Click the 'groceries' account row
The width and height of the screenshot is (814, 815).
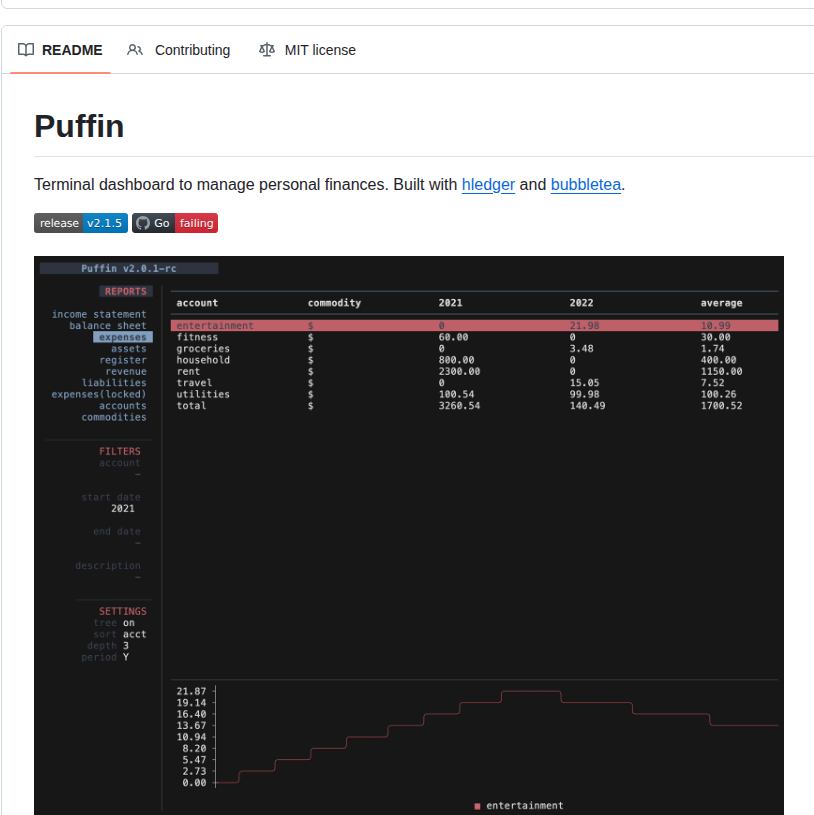point(474,348)
